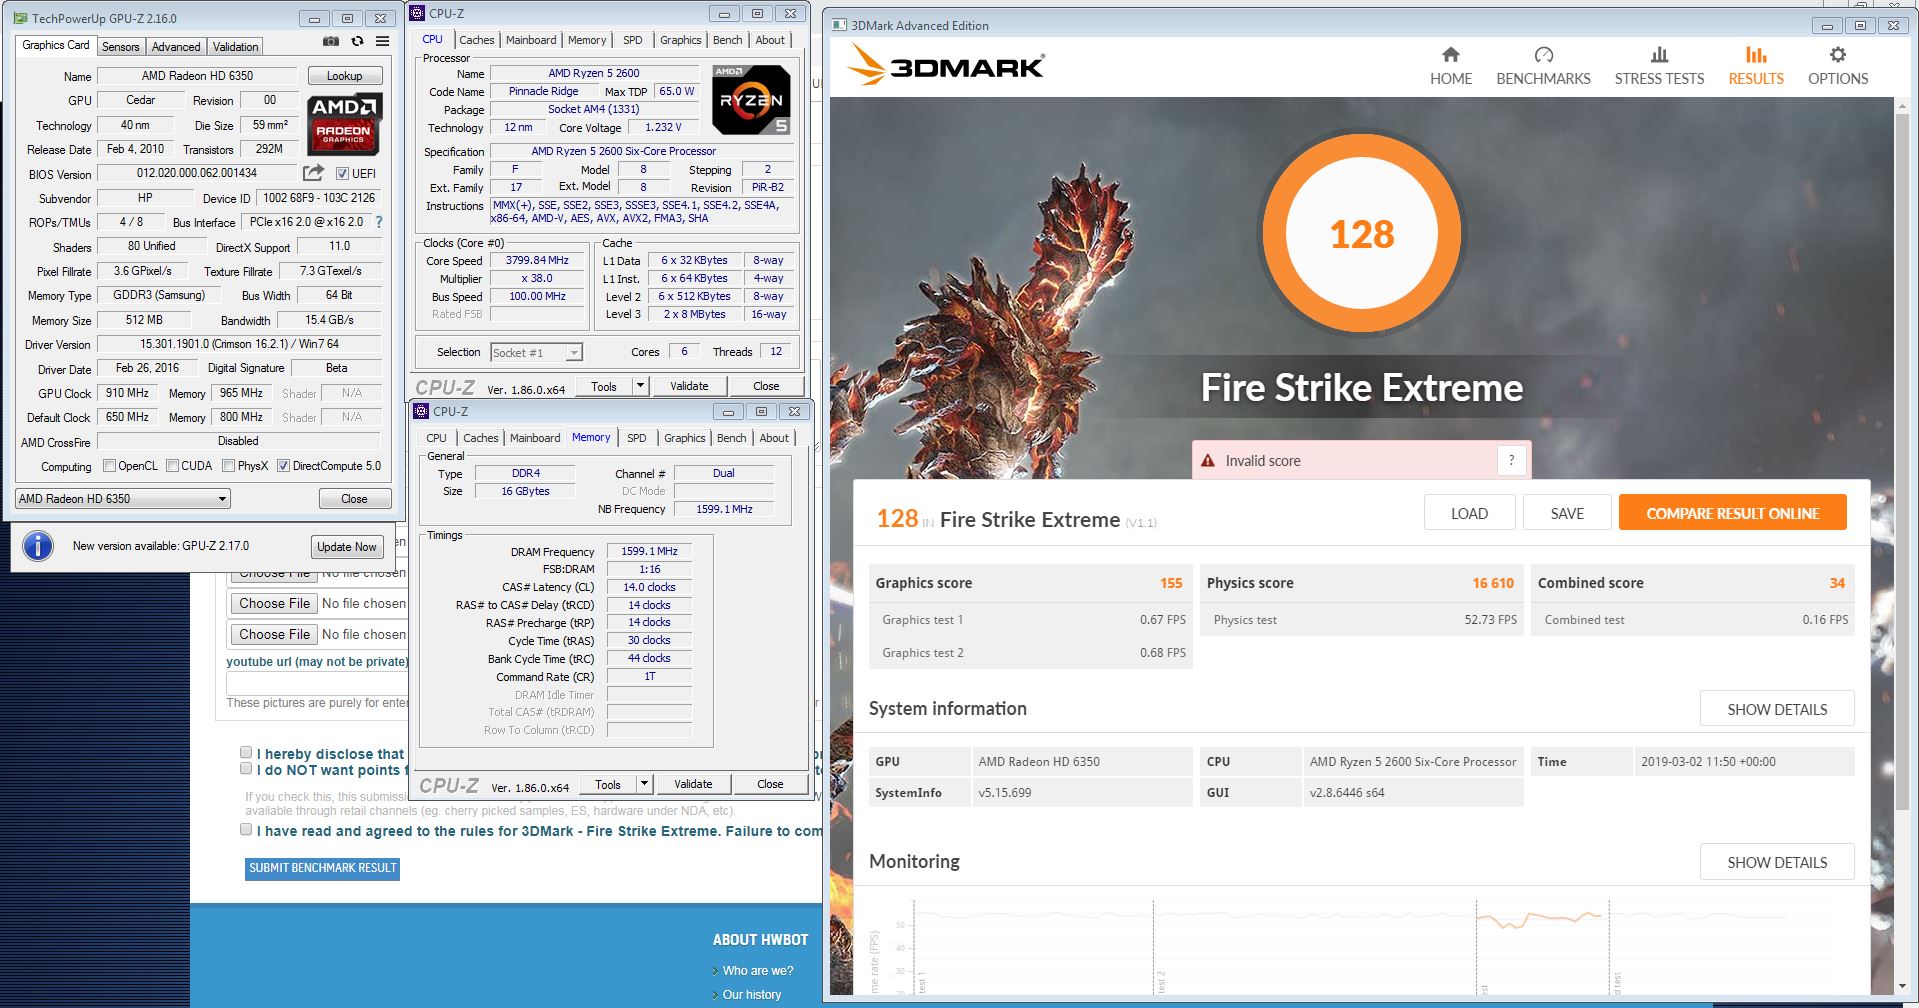
Task: Click the invalid score warning triangle
Action: [x=1207, y=461]
